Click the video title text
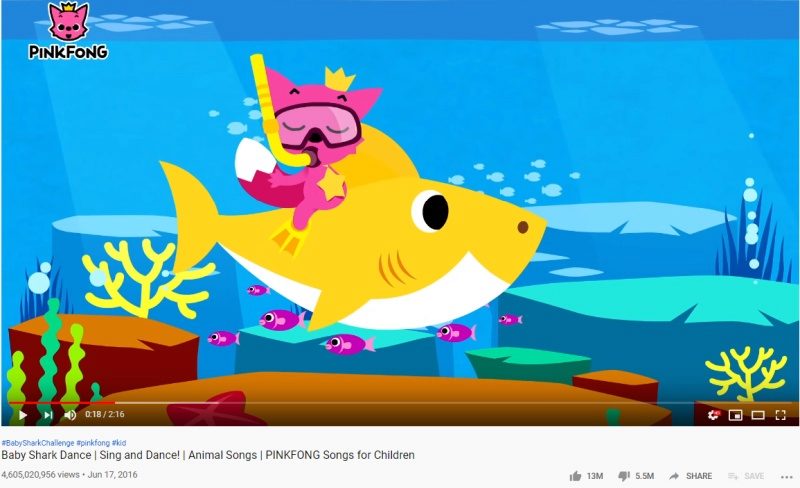Viewport: 800px width, 488px height. click(208, 455)
